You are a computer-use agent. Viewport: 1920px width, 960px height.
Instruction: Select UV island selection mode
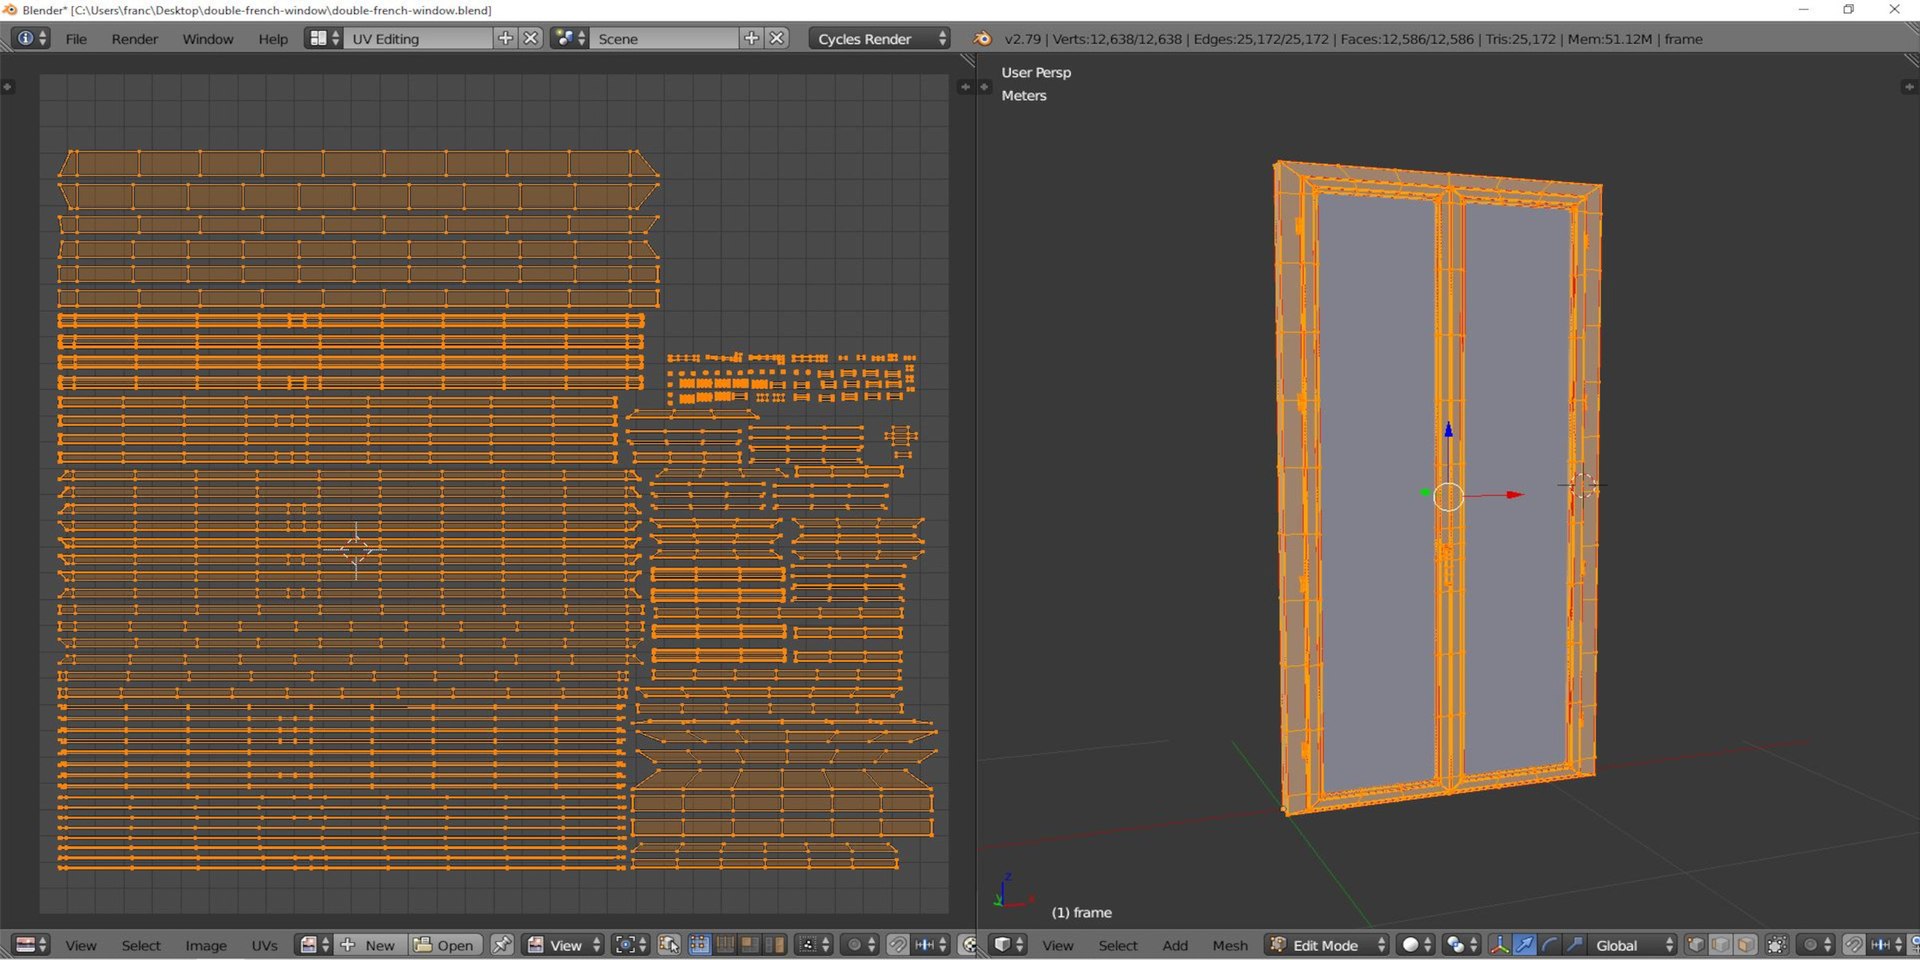[774, 945]
